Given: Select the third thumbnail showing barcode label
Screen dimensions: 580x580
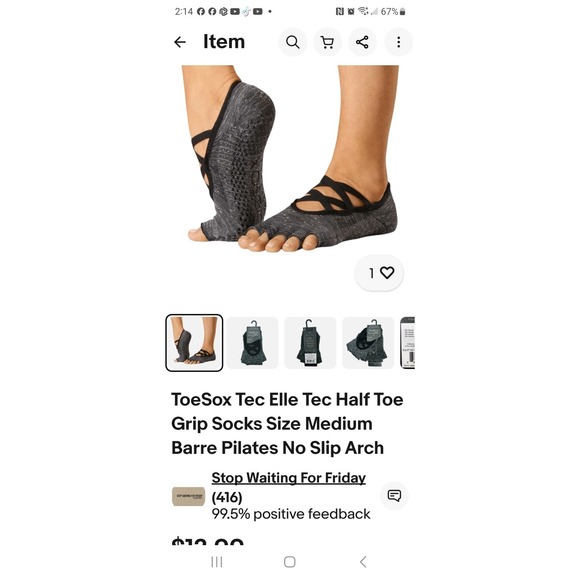Looking at the screenshot, I should click(310, 343).
